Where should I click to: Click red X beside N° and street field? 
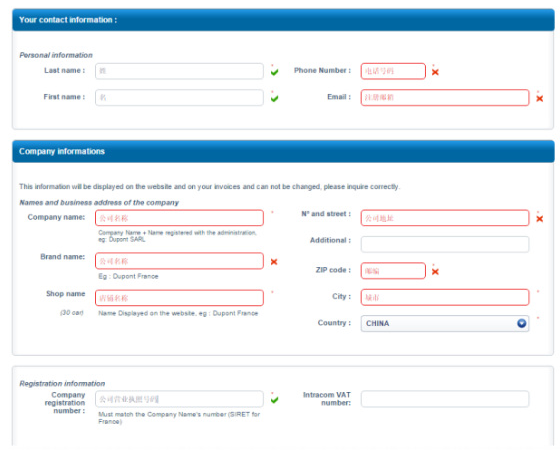540,219
